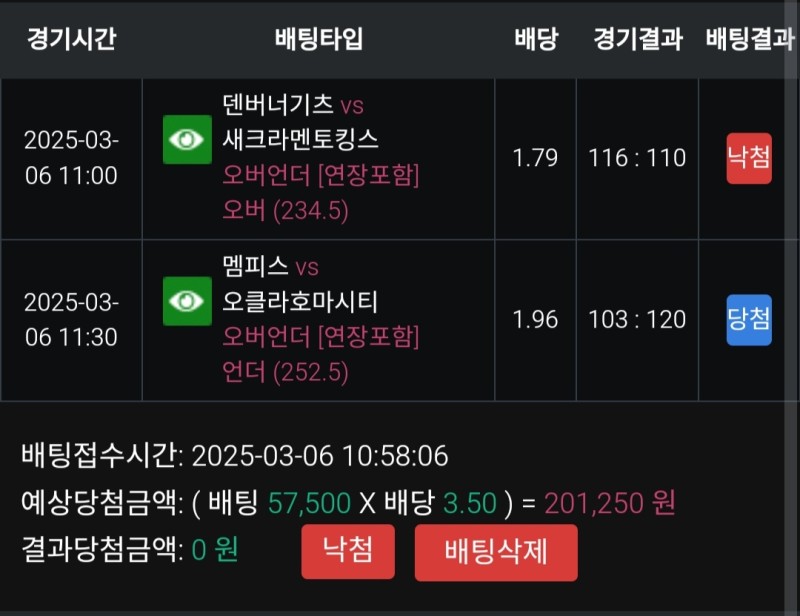Click the 멤피스 vs 오클라호마시티 match title
The height and width of the screenshot is (616, 800).
coord(300,283)
